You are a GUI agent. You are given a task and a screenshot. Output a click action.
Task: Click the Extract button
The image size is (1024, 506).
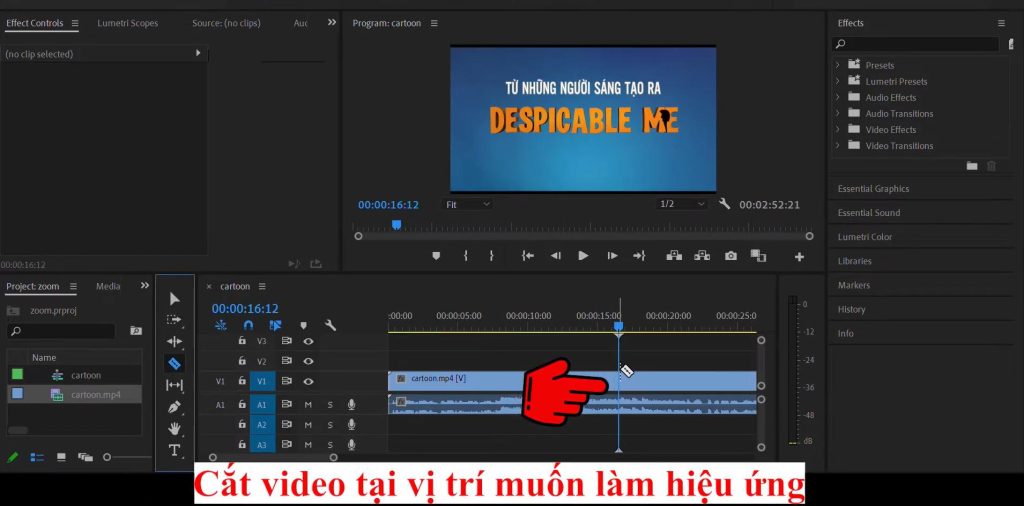tap(702, 256)
